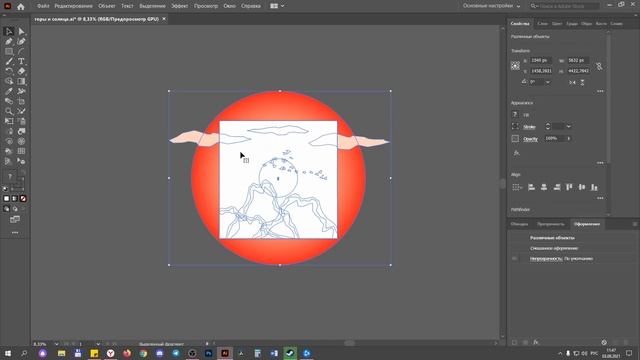The image size is (640, 360).
Task: Click the Opacity link label
Action: click(531, 139)
